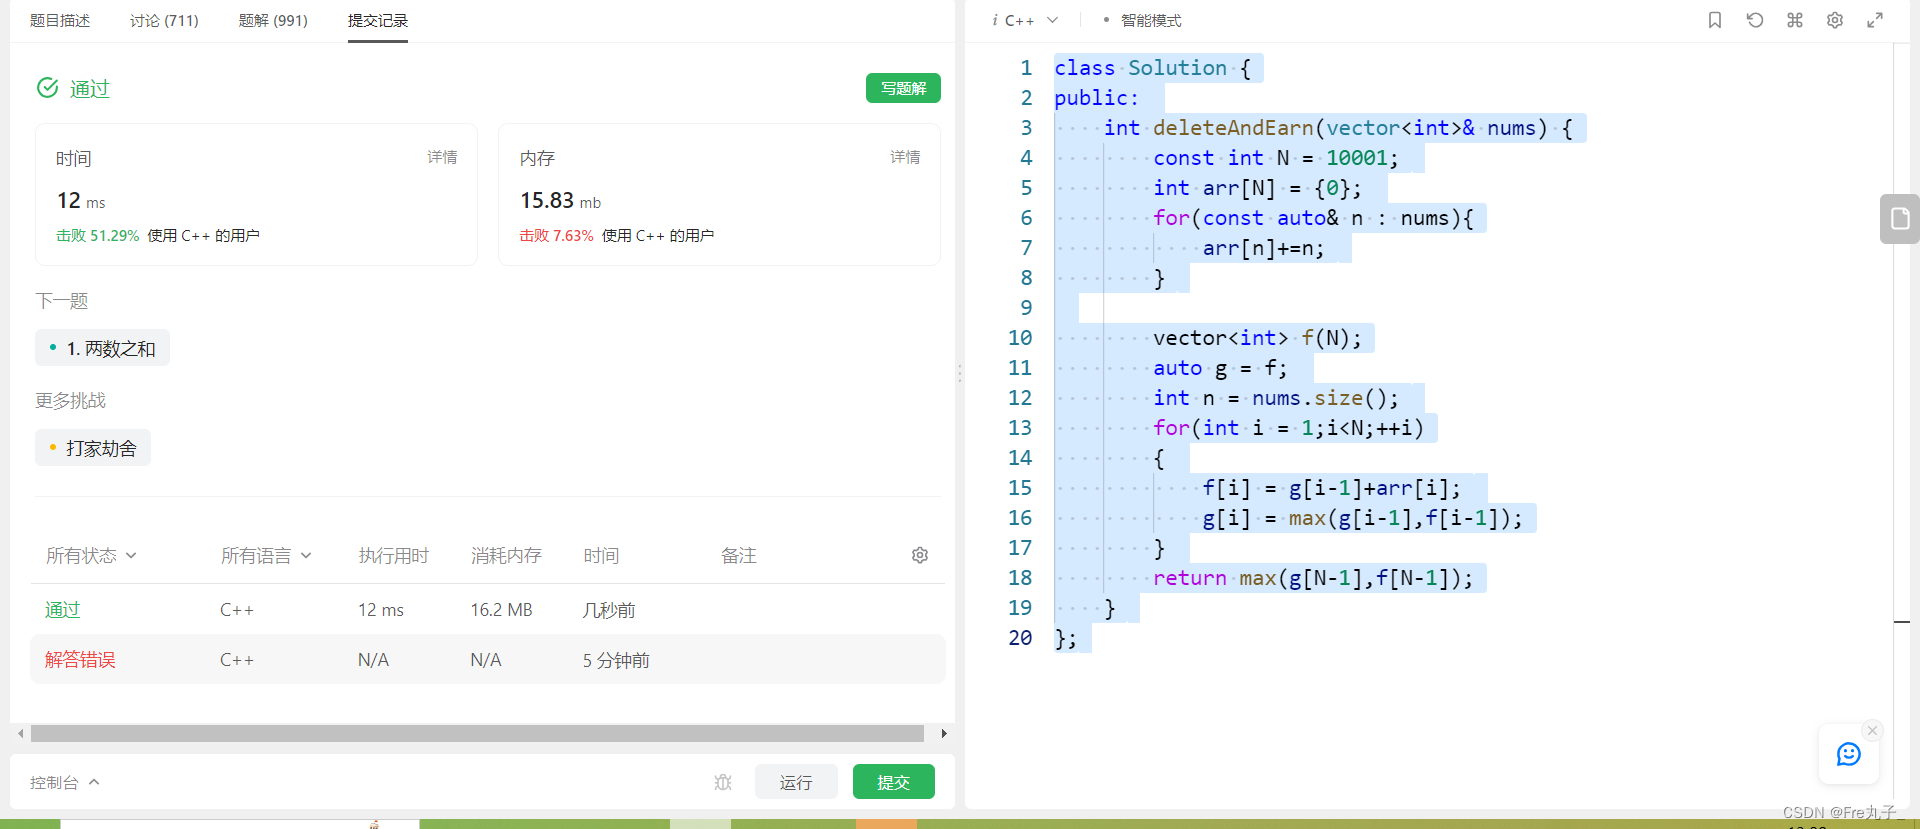
Task: Click code line 12 nums.size() statement
Action: pos(1276,398)
